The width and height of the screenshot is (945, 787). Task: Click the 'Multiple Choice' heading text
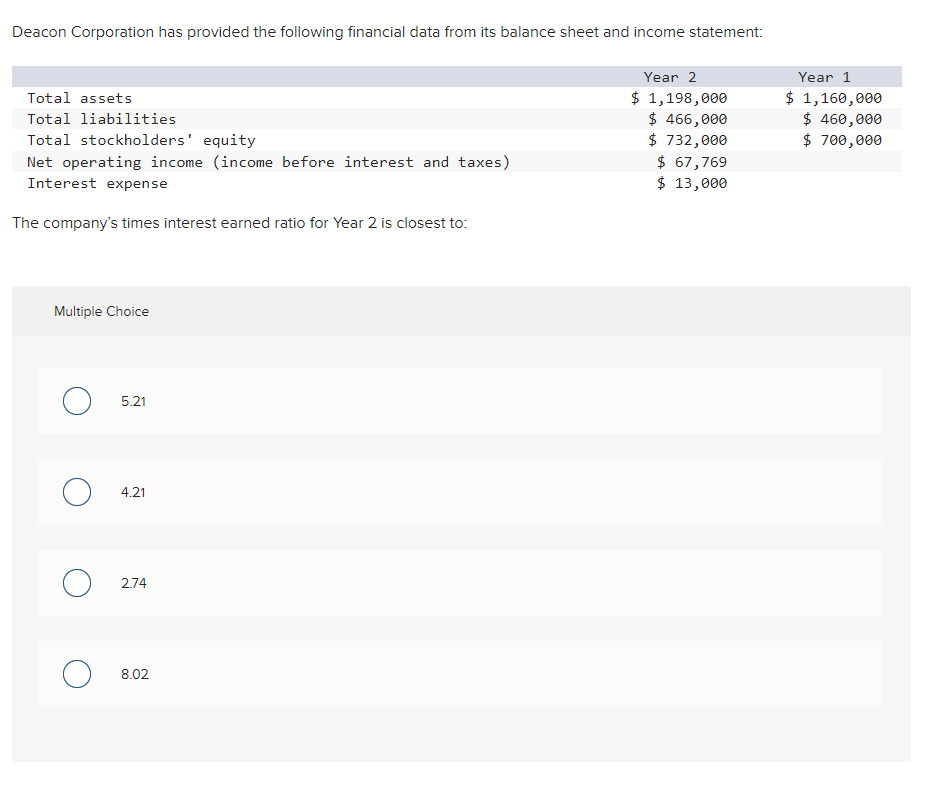(x=101, y=312)
